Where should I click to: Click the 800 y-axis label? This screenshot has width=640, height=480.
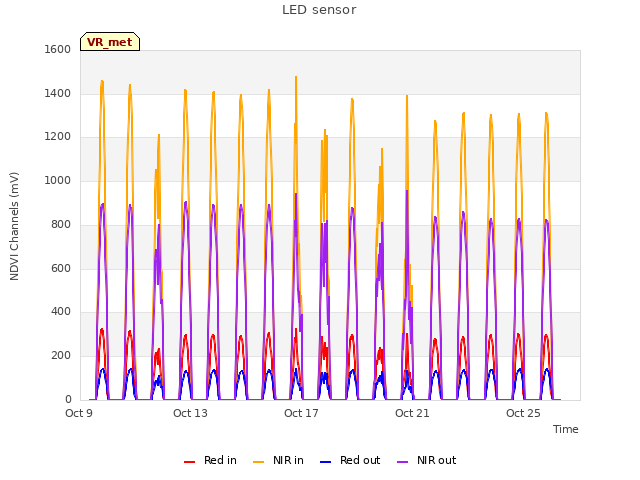pos(61,224)
